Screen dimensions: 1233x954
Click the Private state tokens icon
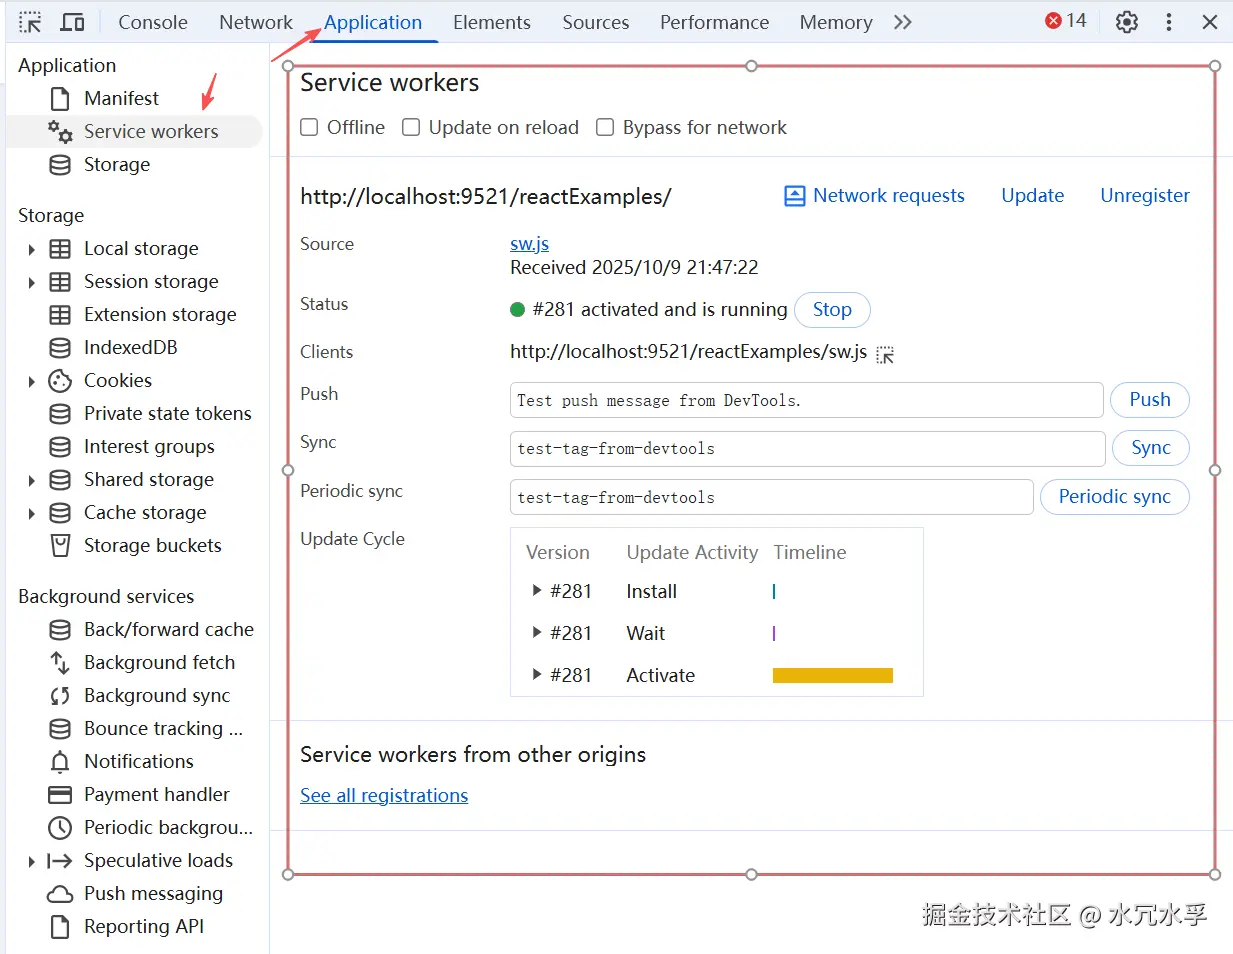[60, 413]
